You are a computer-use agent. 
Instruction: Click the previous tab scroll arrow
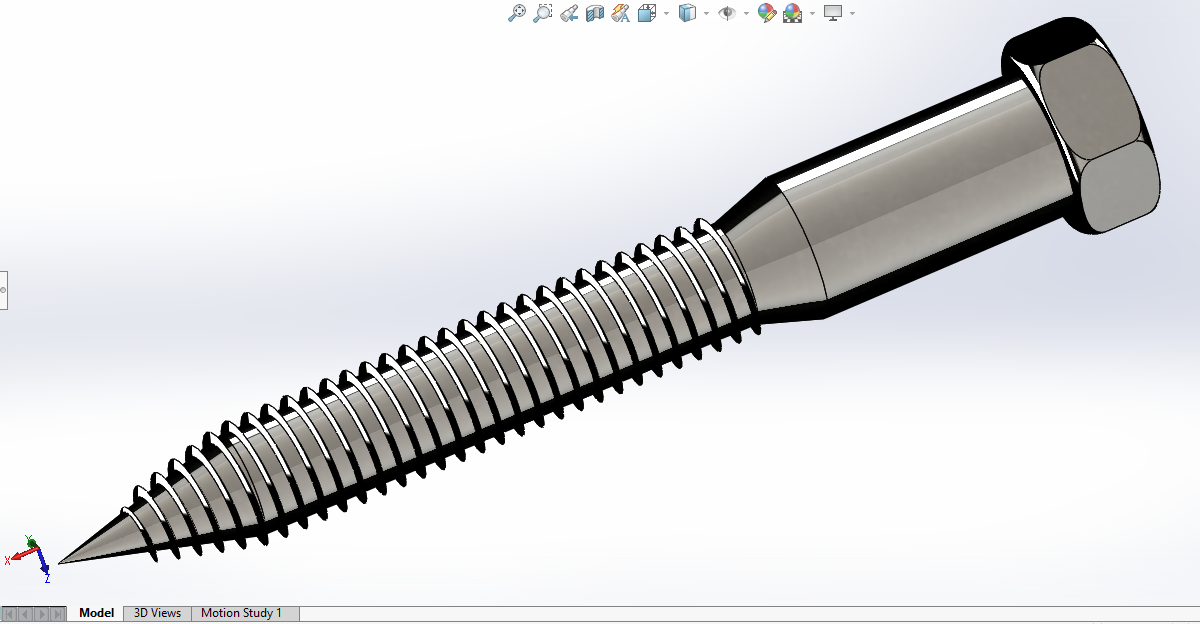(25, 614)
